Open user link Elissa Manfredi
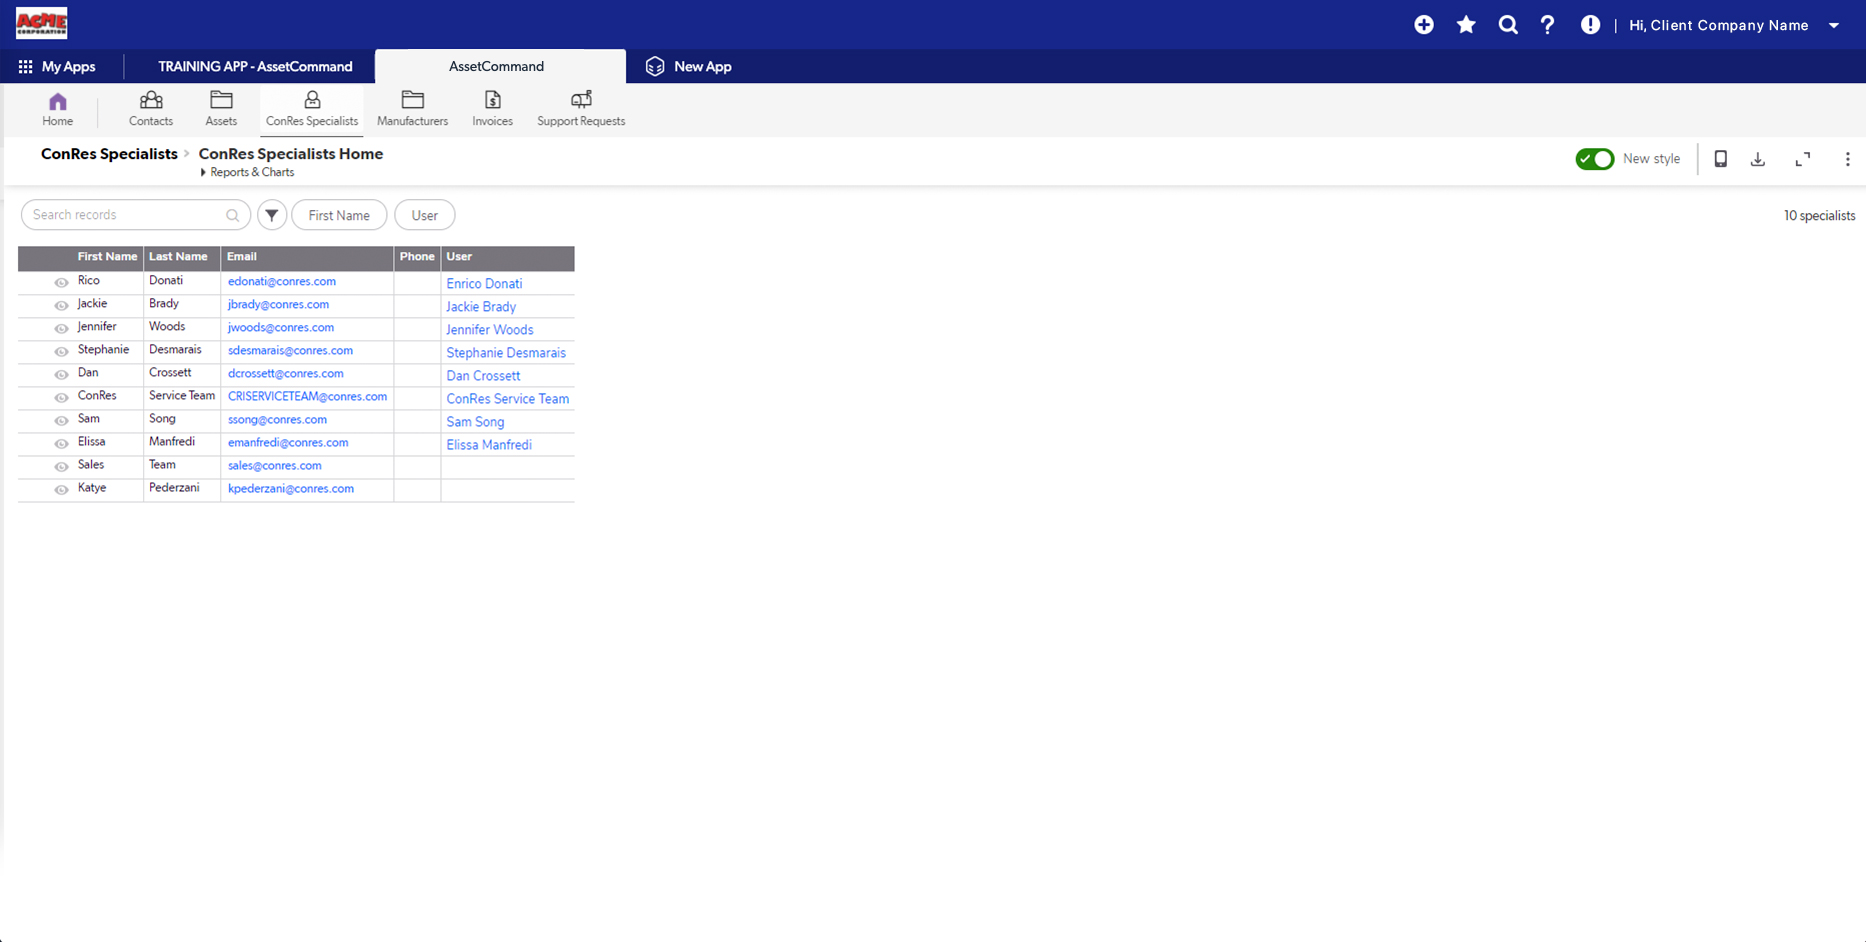The width and height of the screenshot is (1866, 942). pyautogui.click(x=489, y=445)
